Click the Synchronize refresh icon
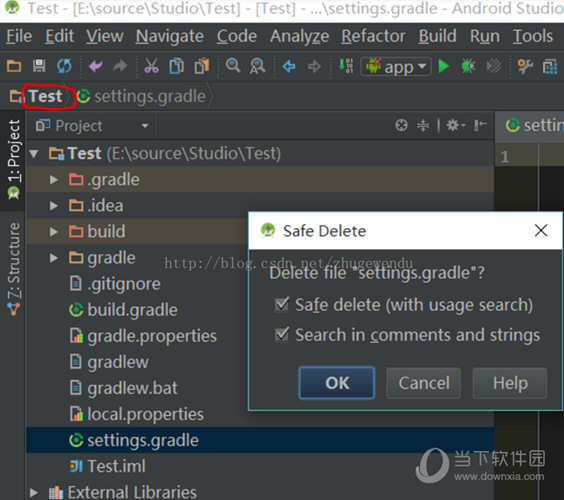Screen dimensions: 564x500 point(64,66)
